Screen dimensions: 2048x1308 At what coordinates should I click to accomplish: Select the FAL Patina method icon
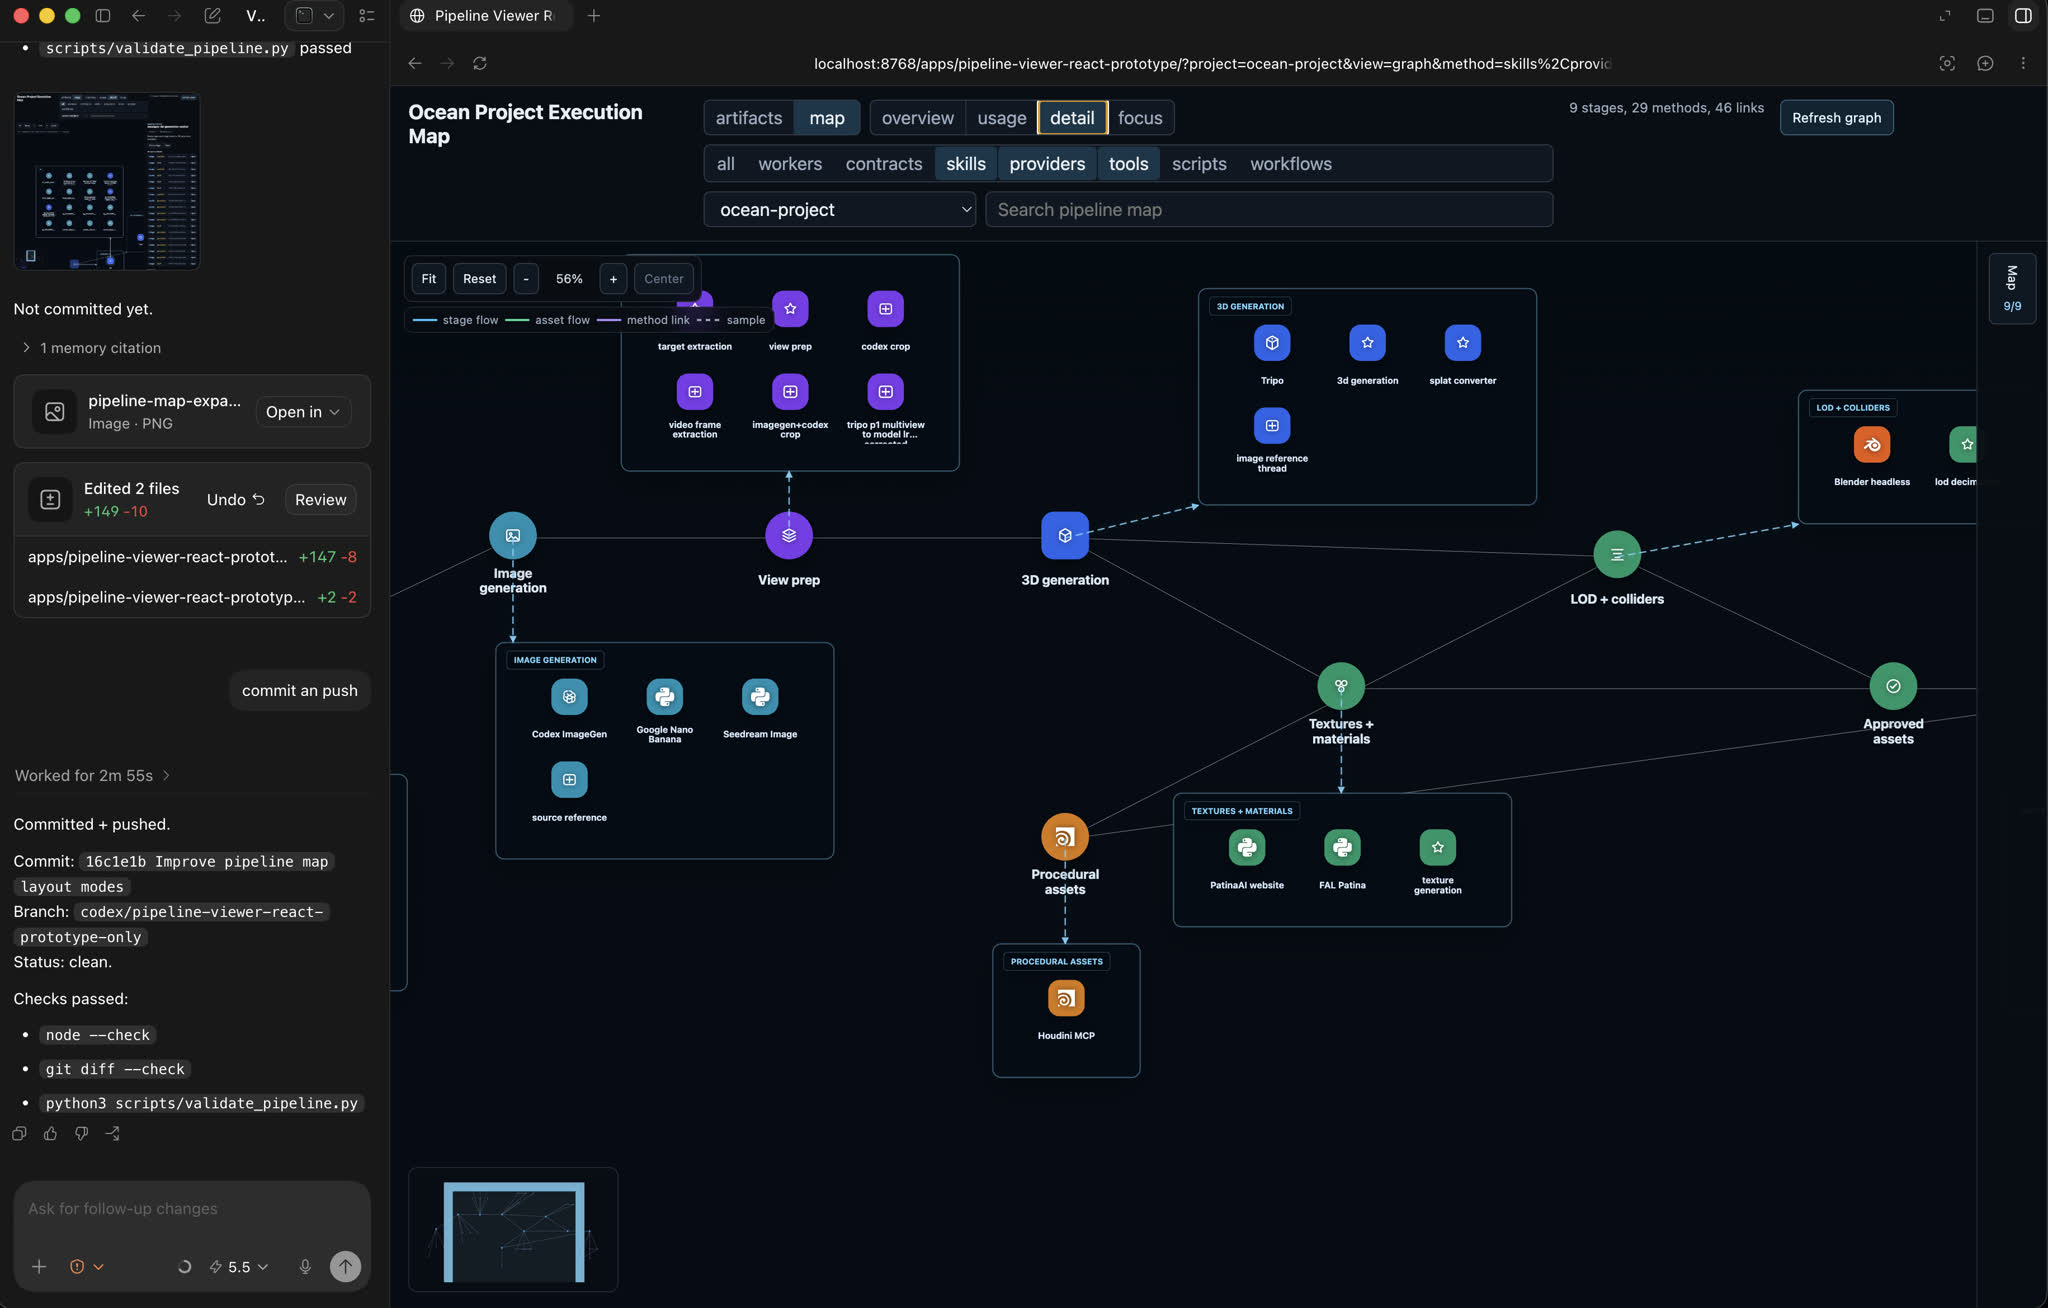point(1342,848)
